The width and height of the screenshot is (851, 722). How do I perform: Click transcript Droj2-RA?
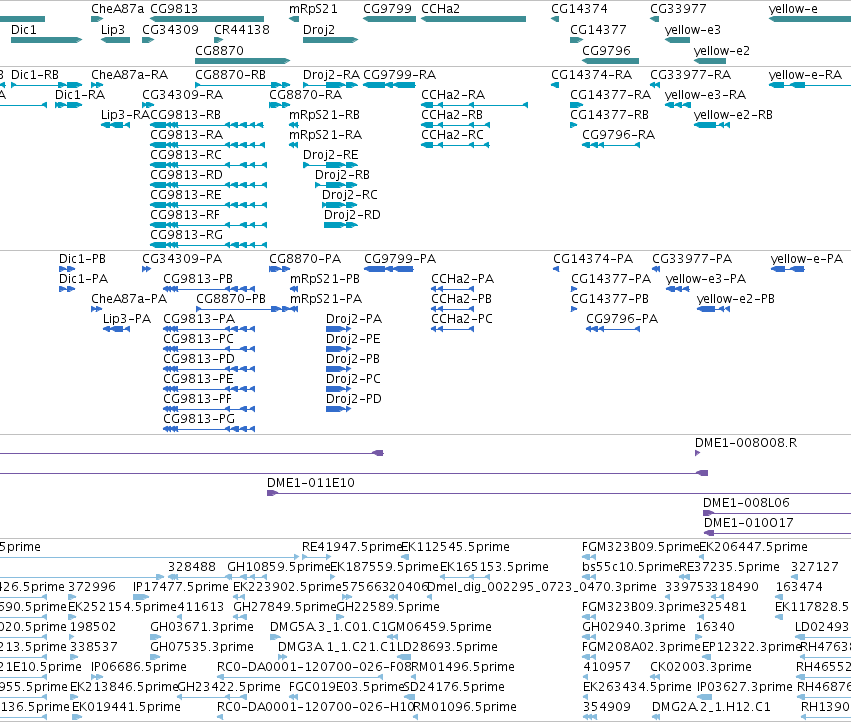point(331,74)
